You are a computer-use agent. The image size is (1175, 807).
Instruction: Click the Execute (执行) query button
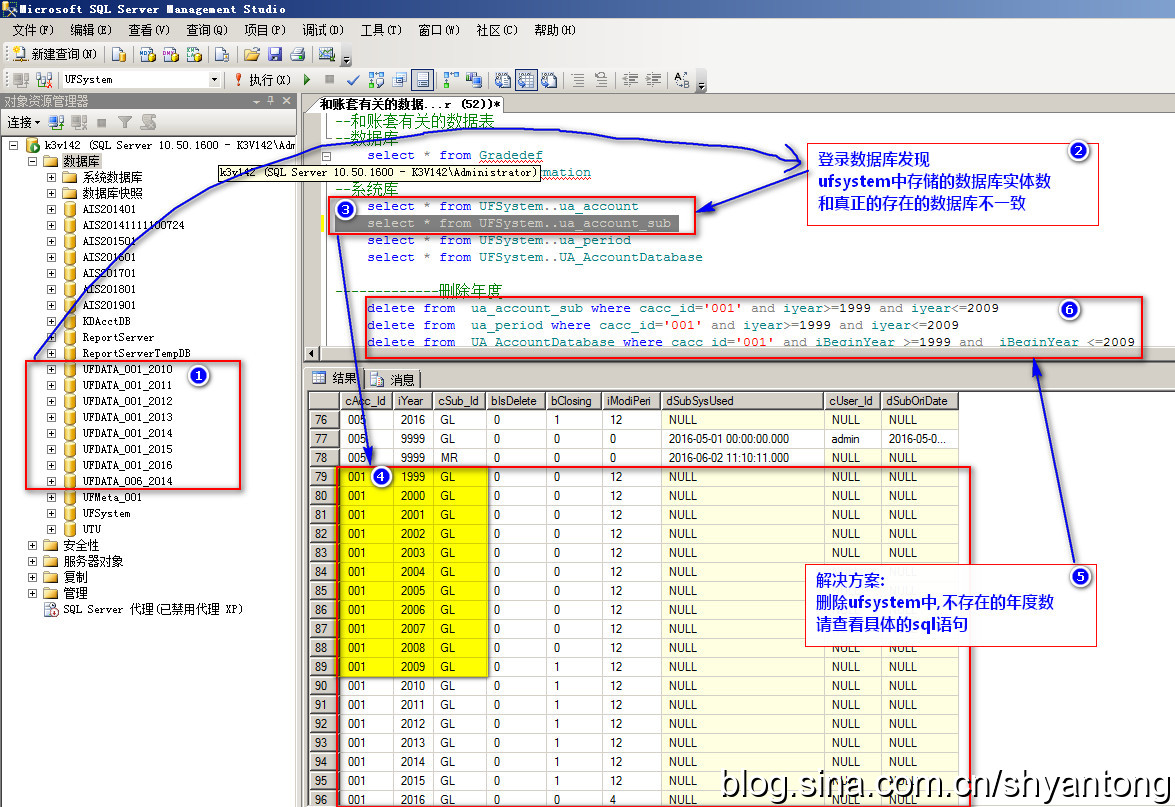262,80
